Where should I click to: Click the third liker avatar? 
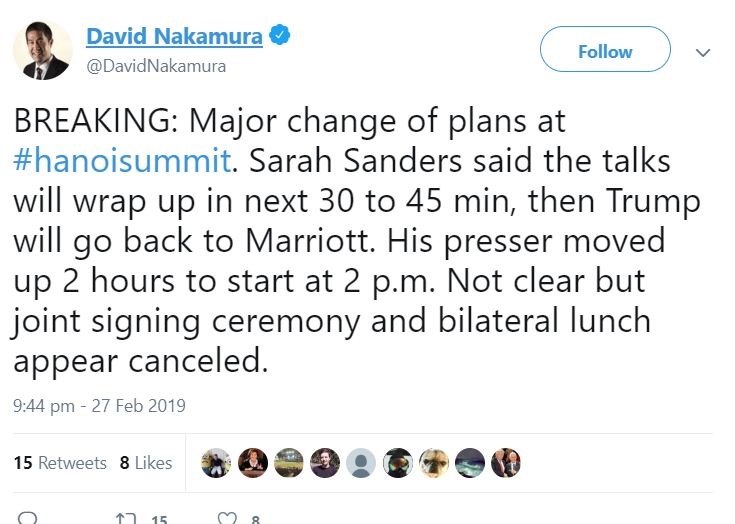289,462
